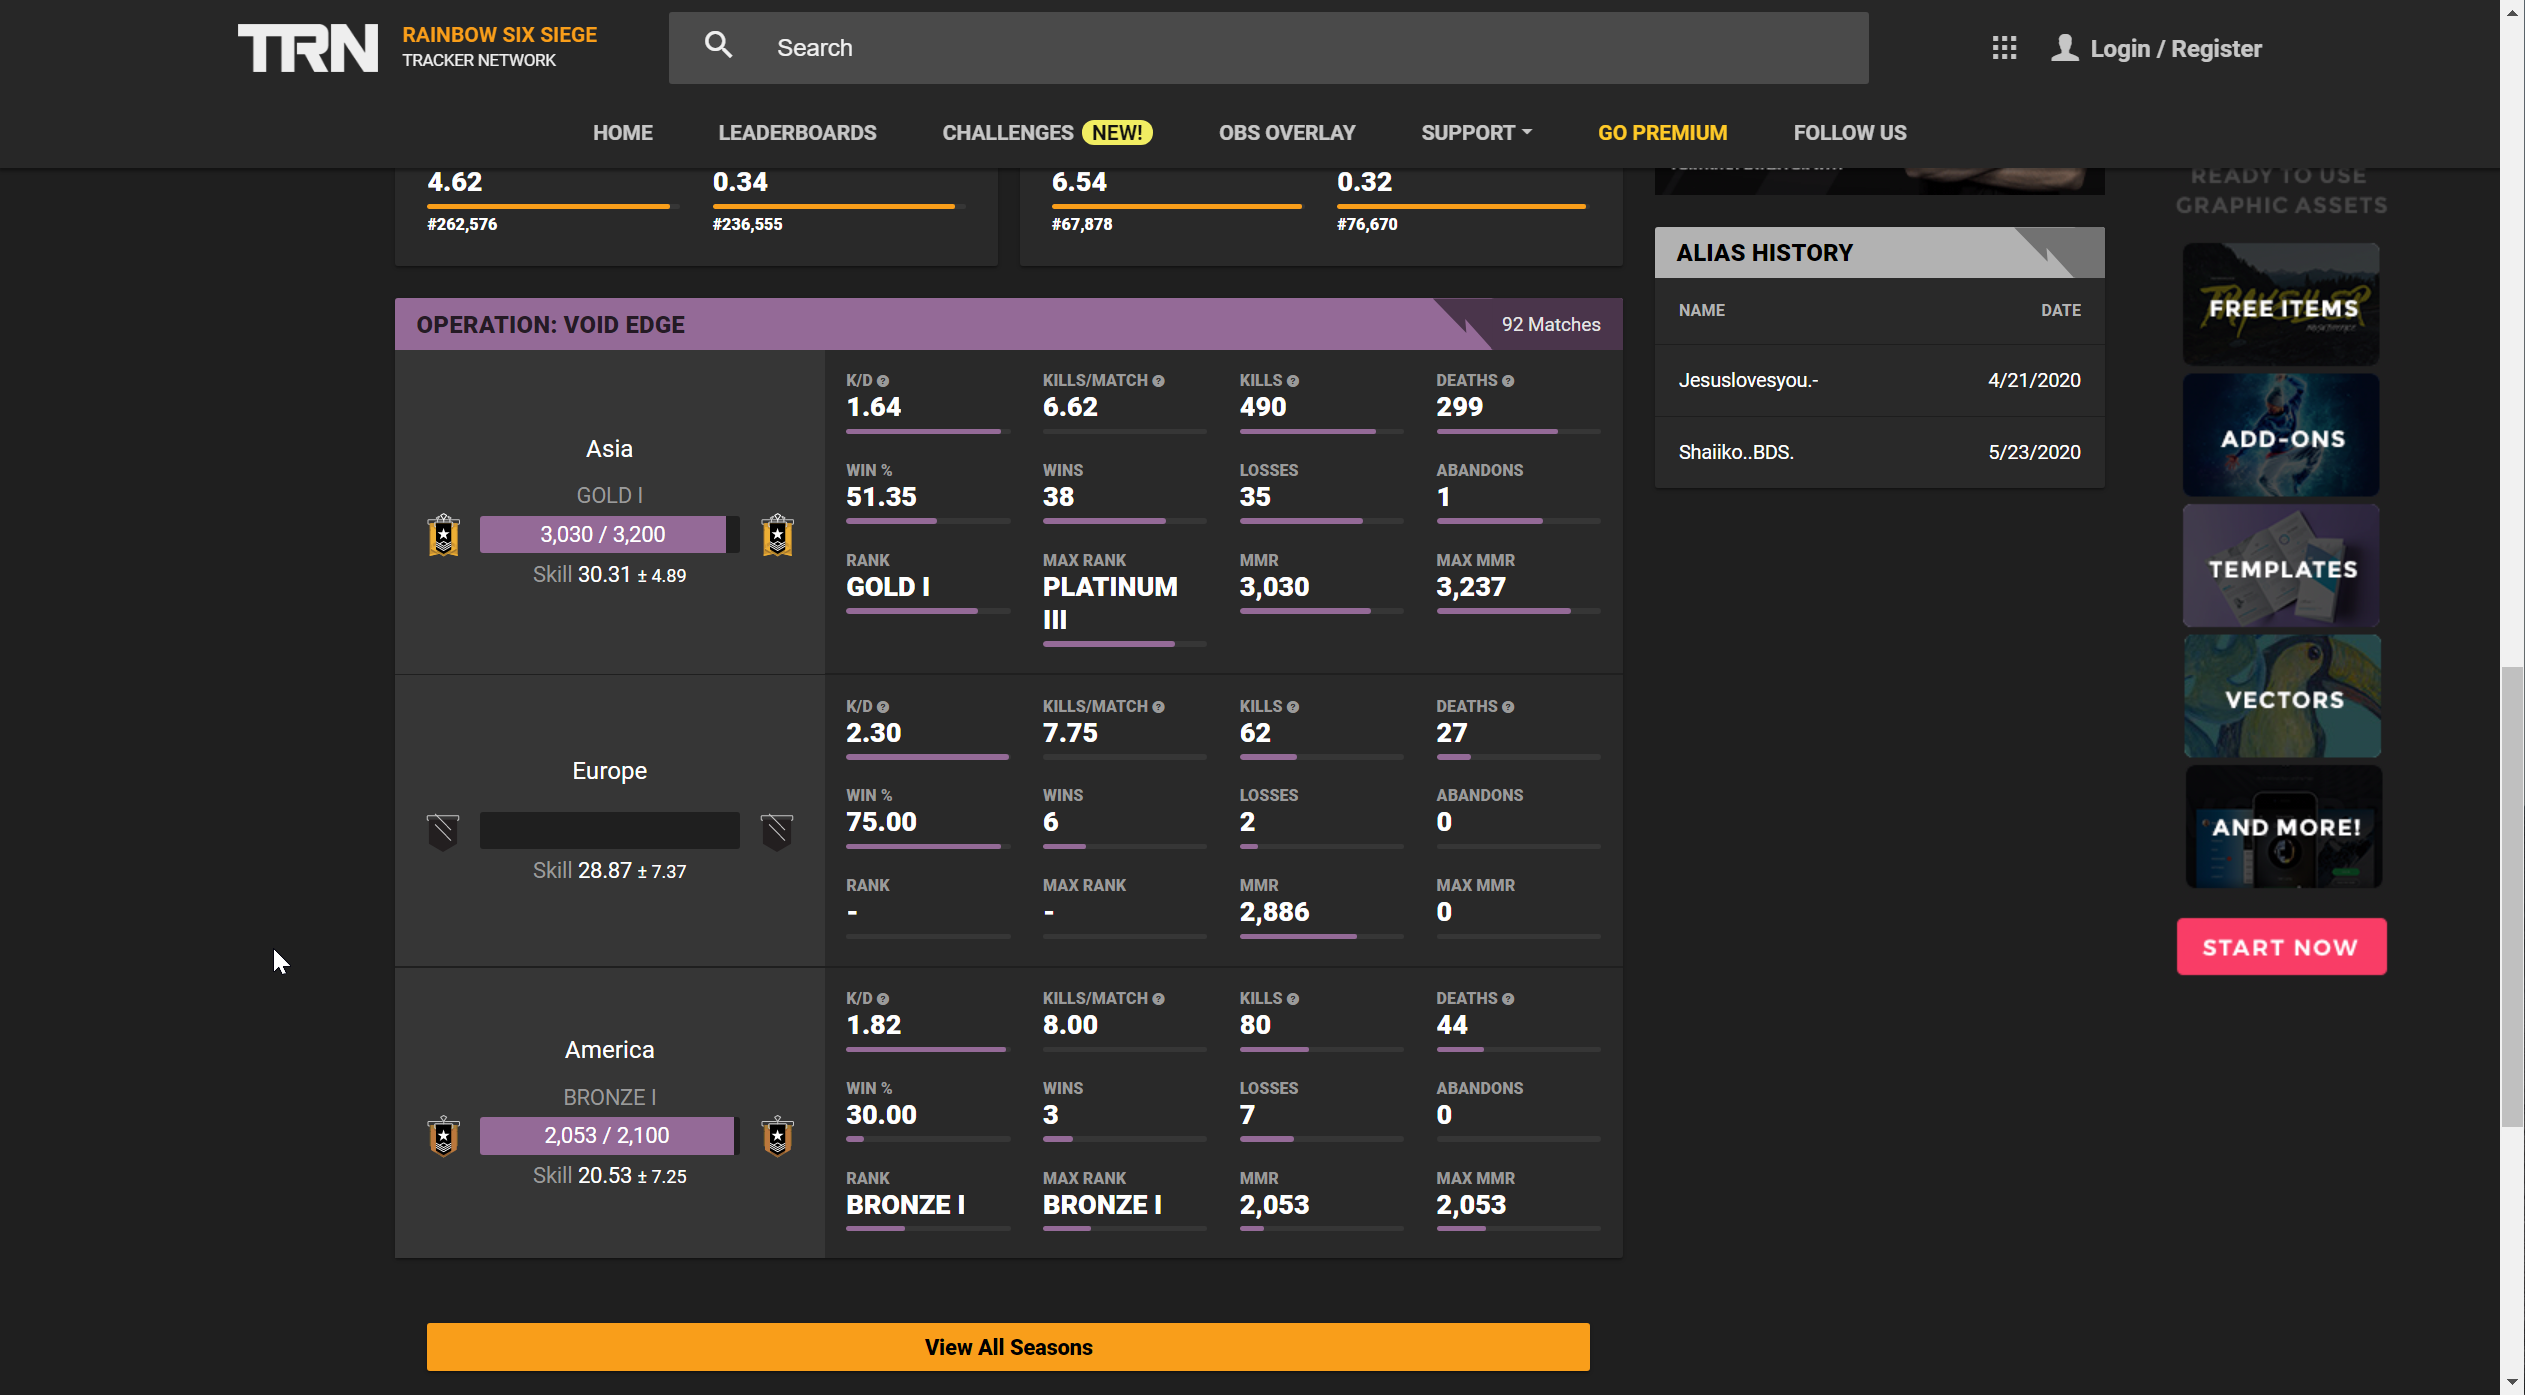Go to OBS Overlay page
This screenshot has width=2525, height=1395.
pyautogui.click(x=1286, y=133)
